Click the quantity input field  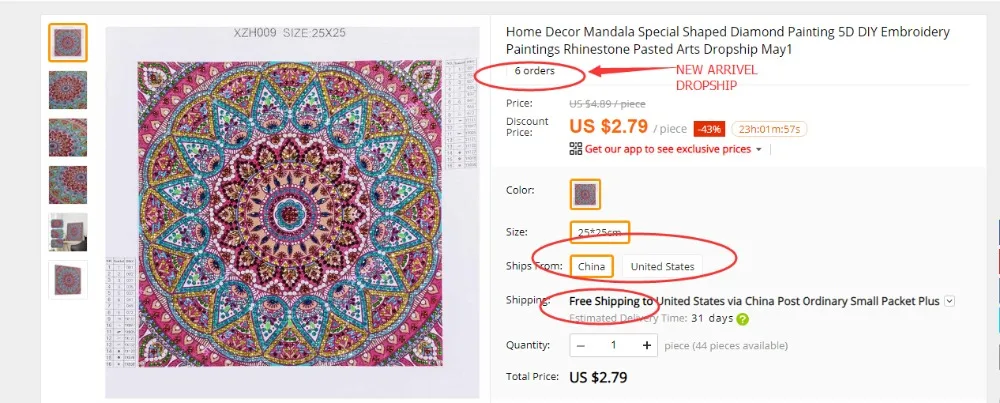click(x=614, y=345)
